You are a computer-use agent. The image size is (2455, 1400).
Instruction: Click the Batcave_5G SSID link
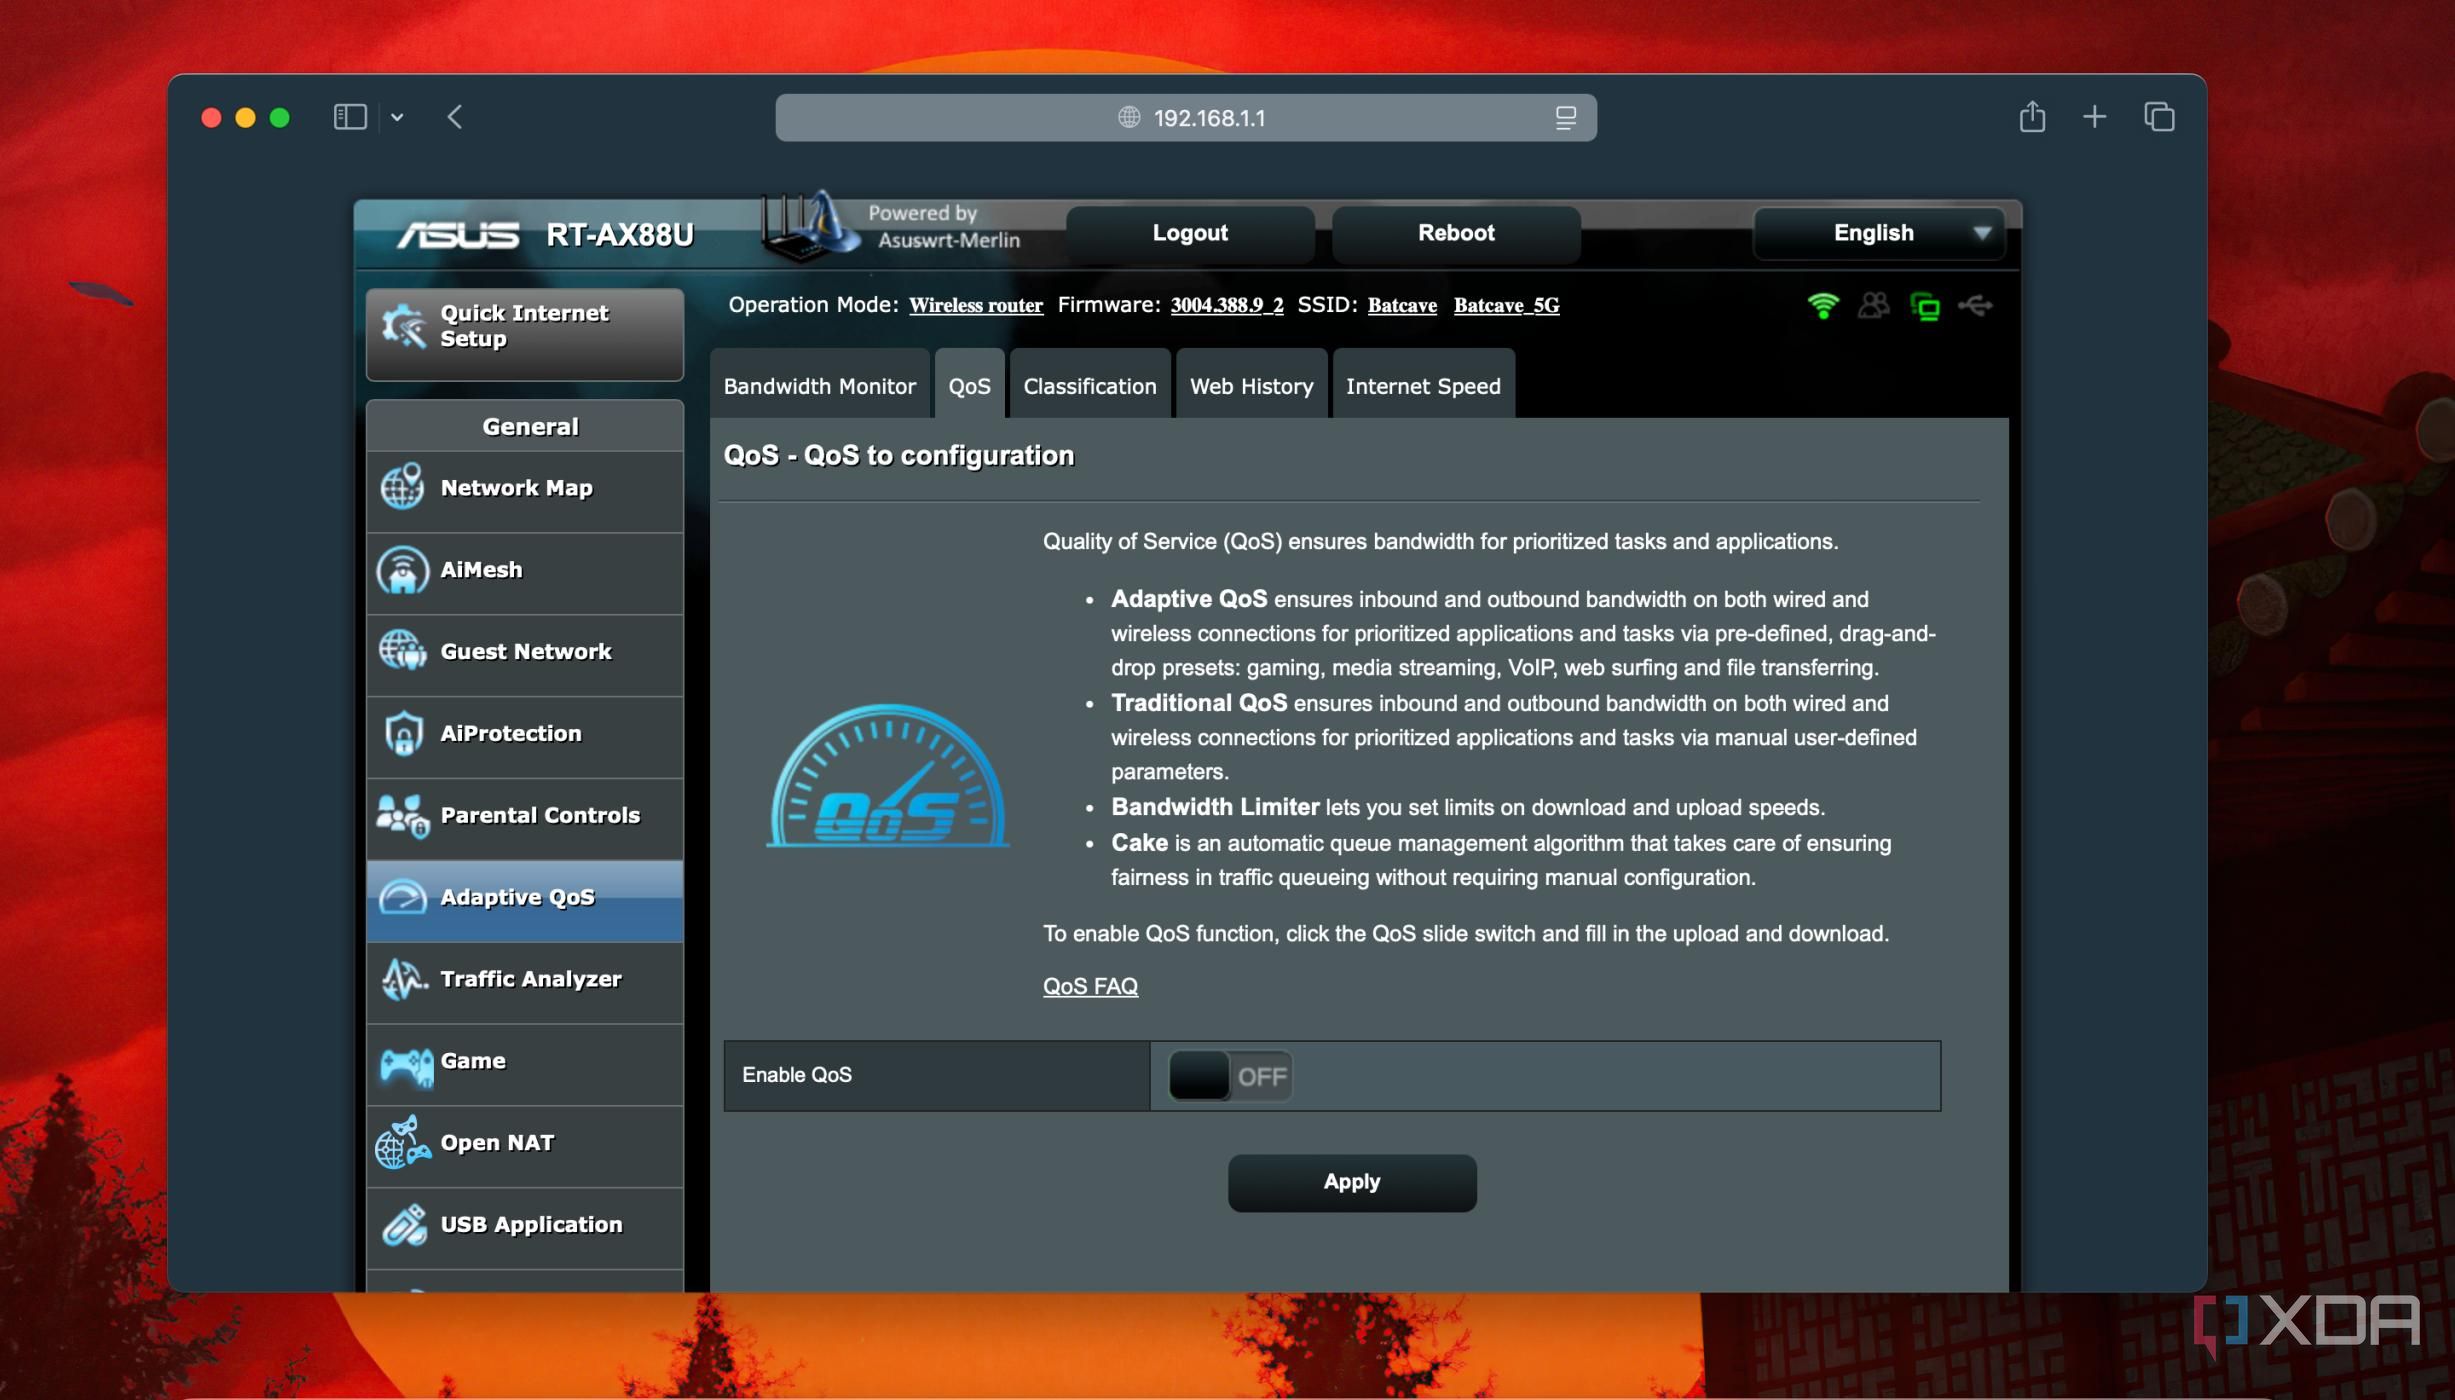pyautogui.click(x=1506, y=306)
